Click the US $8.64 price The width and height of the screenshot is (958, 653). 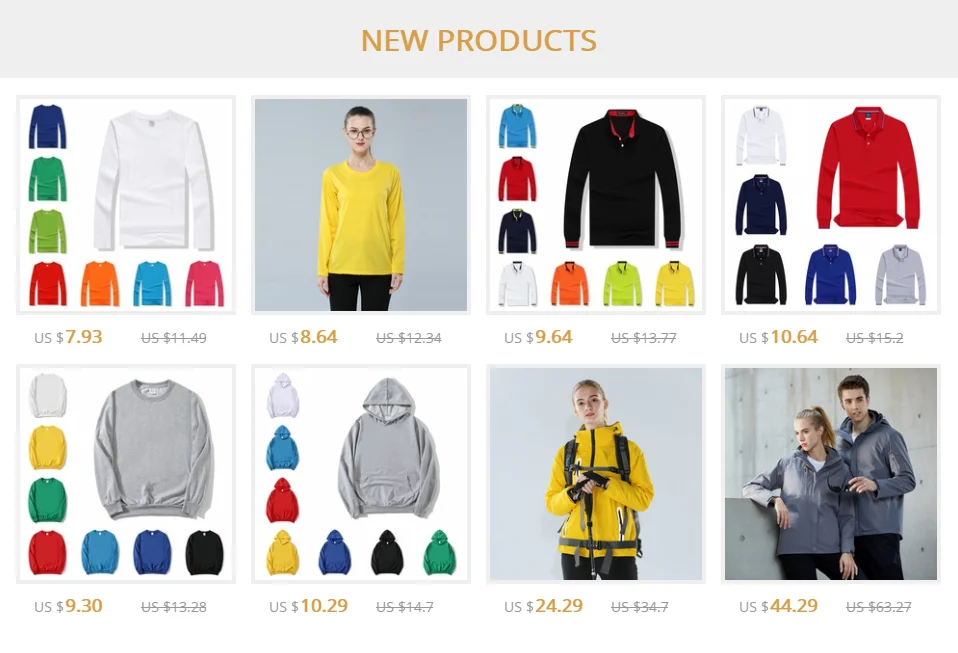click(303, 337)
